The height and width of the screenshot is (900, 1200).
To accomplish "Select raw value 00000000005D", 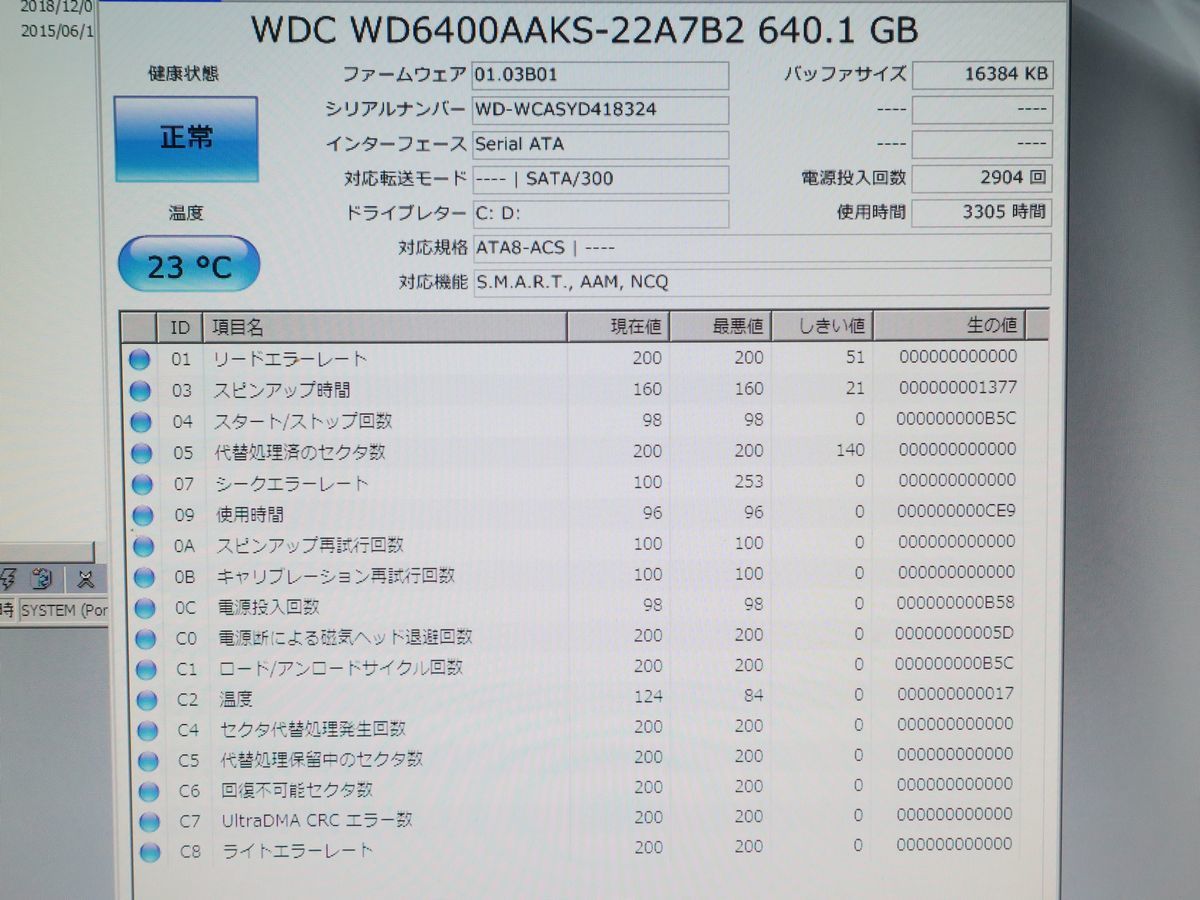I will (955, 633).
